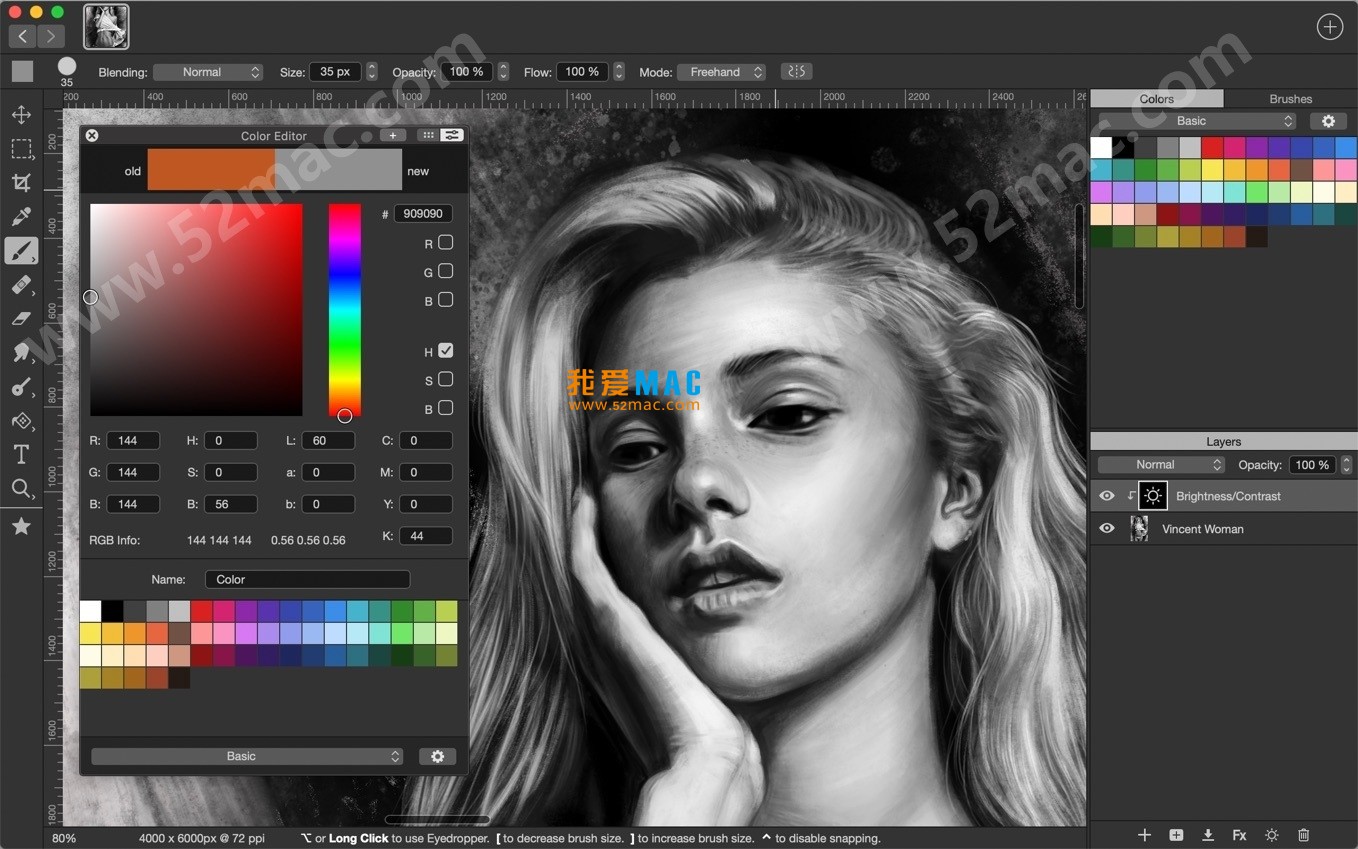Close the Color Editor panel
Screen dimensions: 1358x849
click(92, 135)
